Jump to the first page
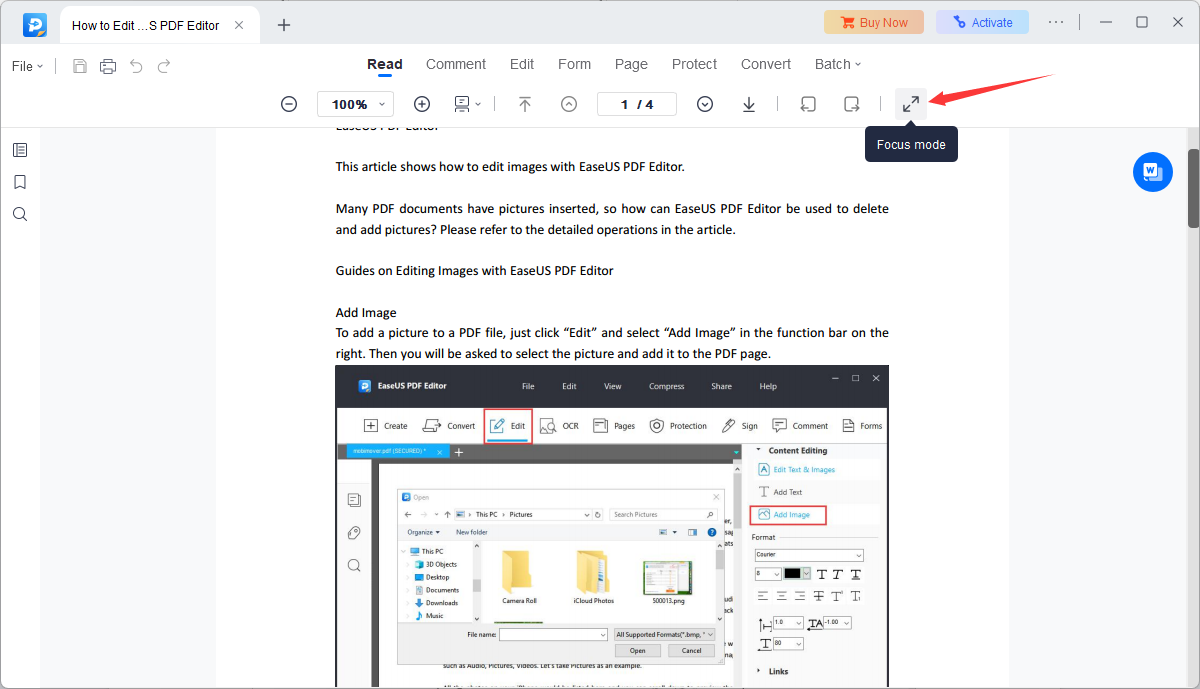 pos(525,104)
